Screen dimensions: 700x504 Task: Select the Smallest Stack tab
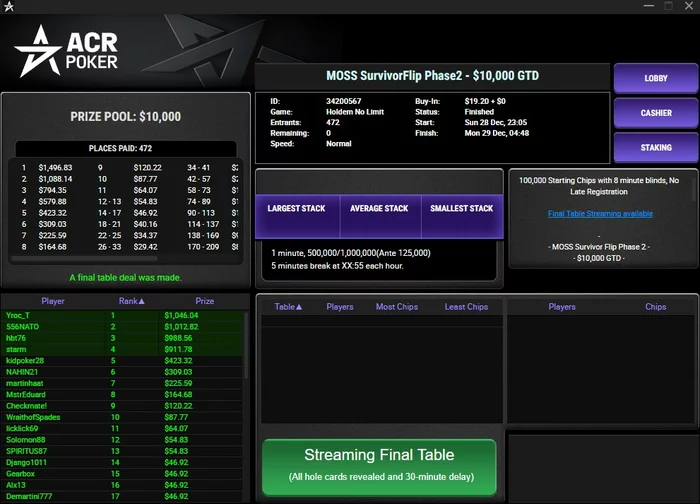462,216
